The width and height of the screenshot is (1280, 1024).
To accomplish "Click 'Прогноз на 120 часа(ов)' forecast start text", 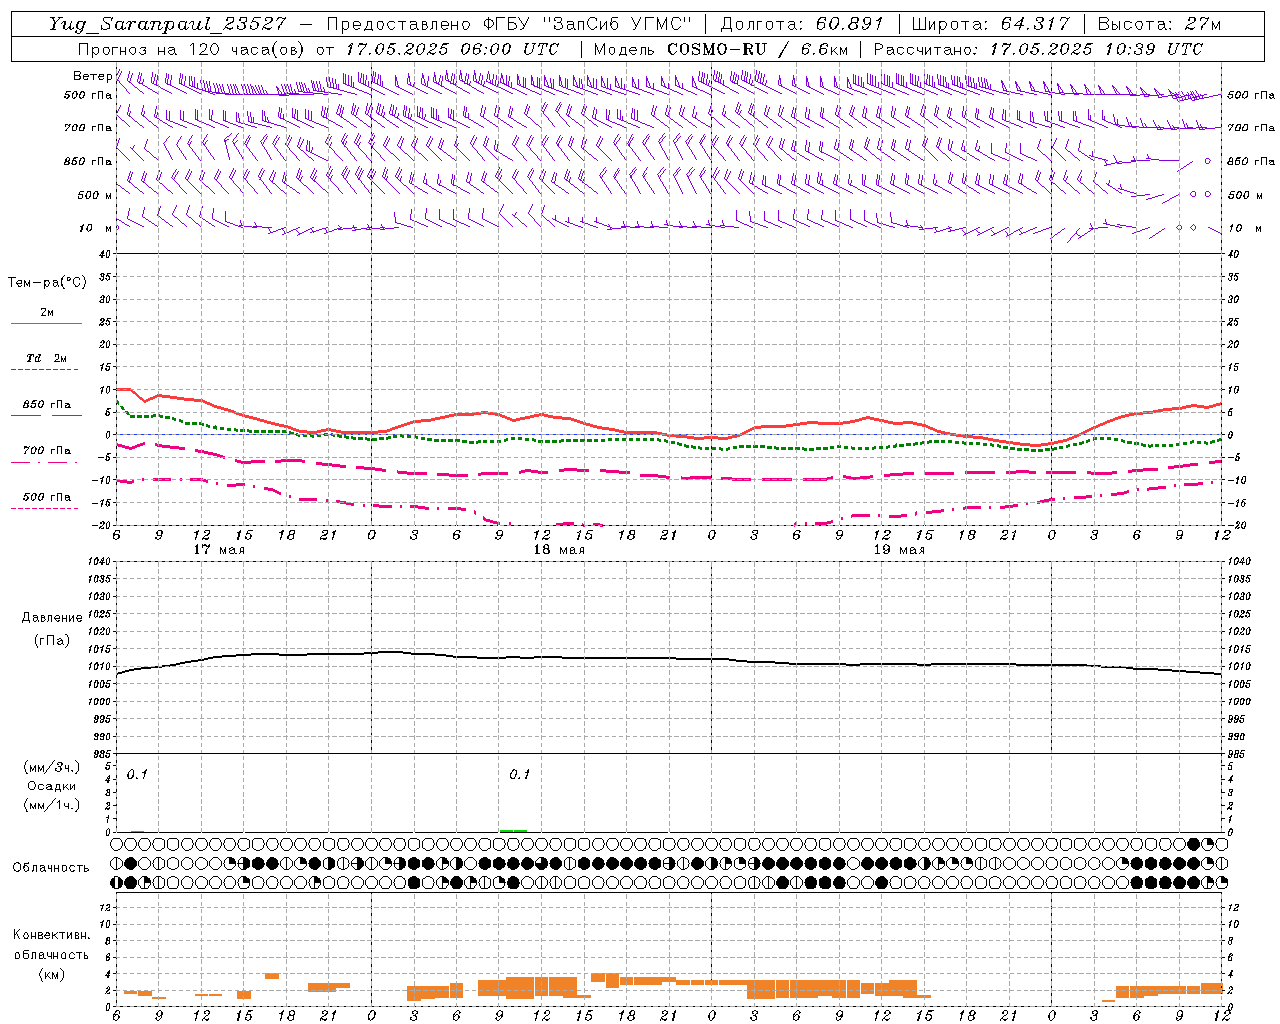I will [x=190, y=49].
